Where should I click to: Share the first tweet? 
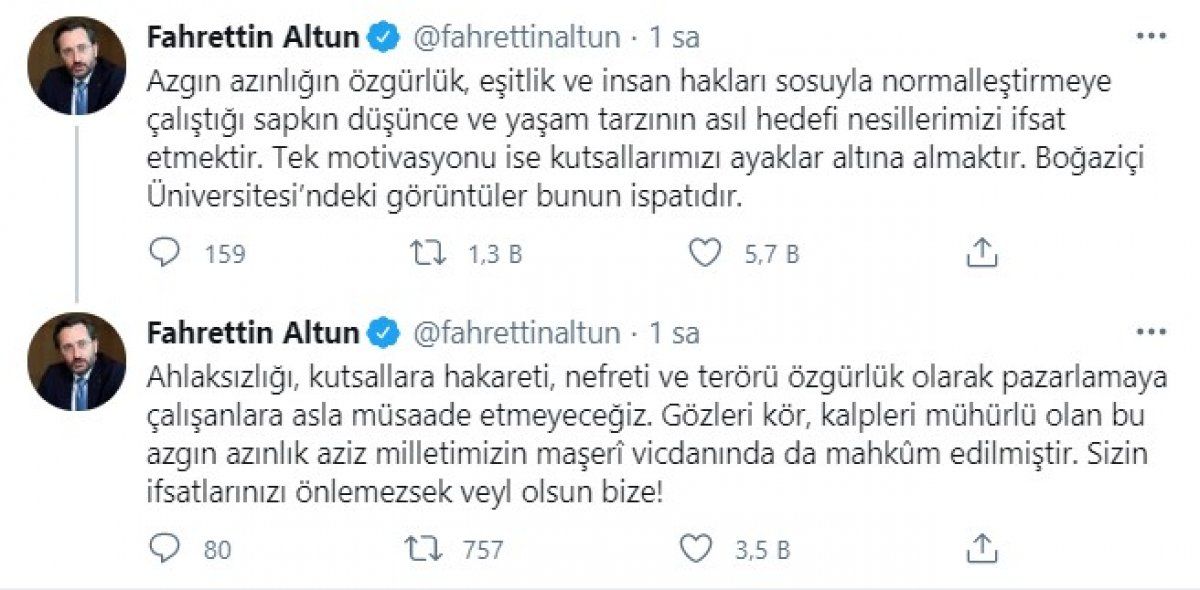tap(983, 254)
